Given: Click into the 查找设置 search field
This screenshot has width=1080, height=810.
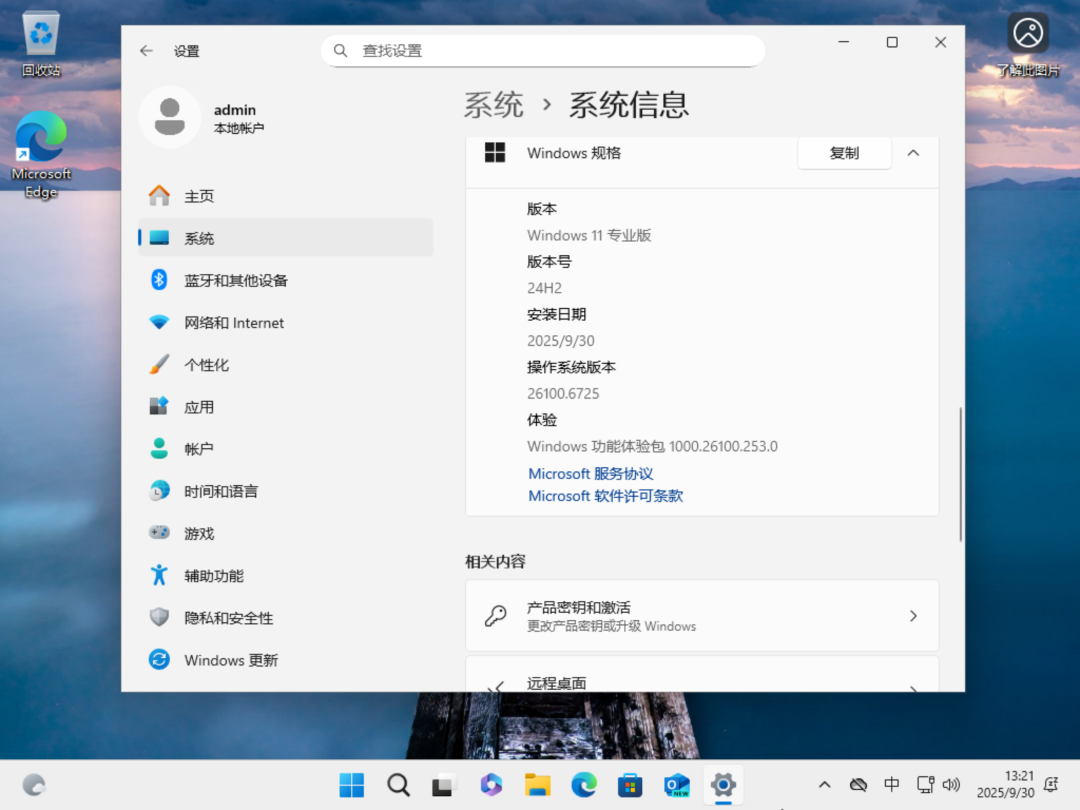Looking at the screenshot, I should 543,51.
